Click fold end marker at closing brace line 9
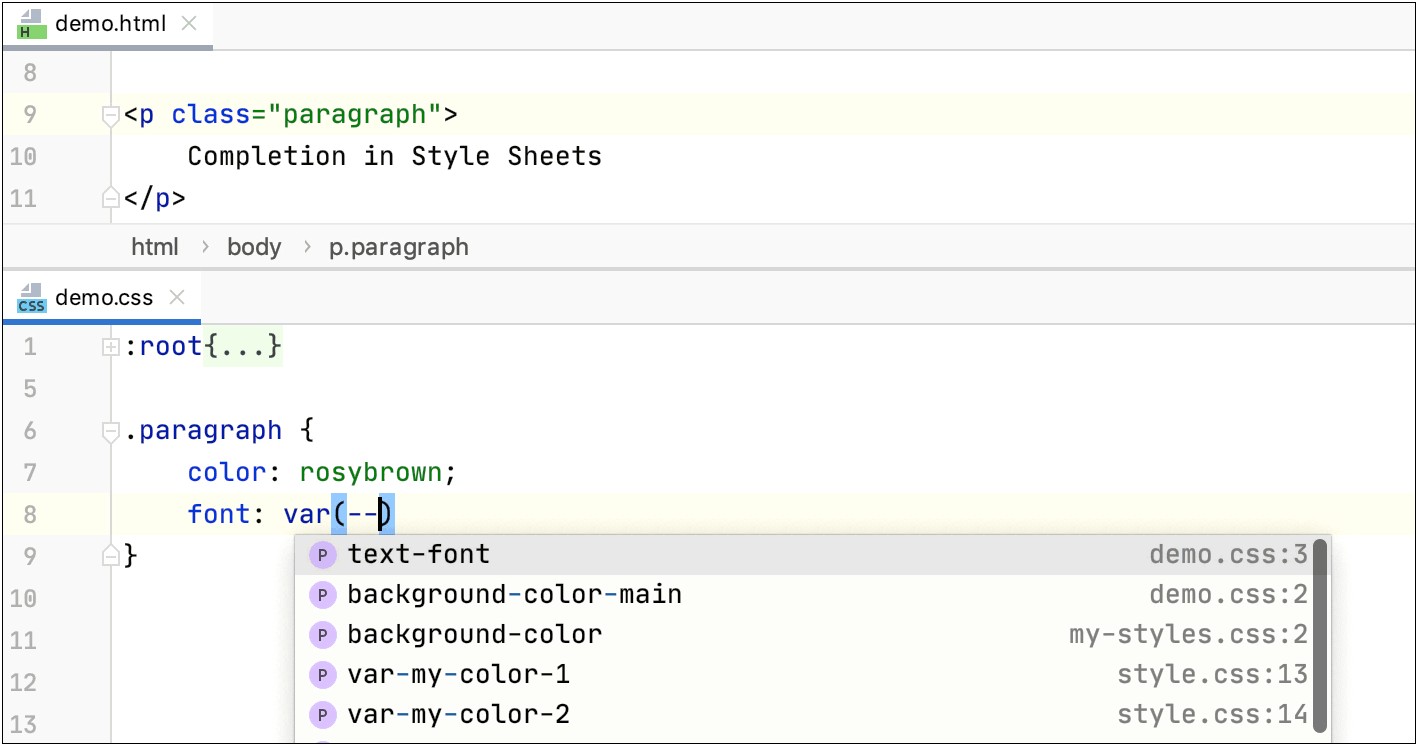The image size is (1418, 746). pyautogui.click(x=111, y=556)
